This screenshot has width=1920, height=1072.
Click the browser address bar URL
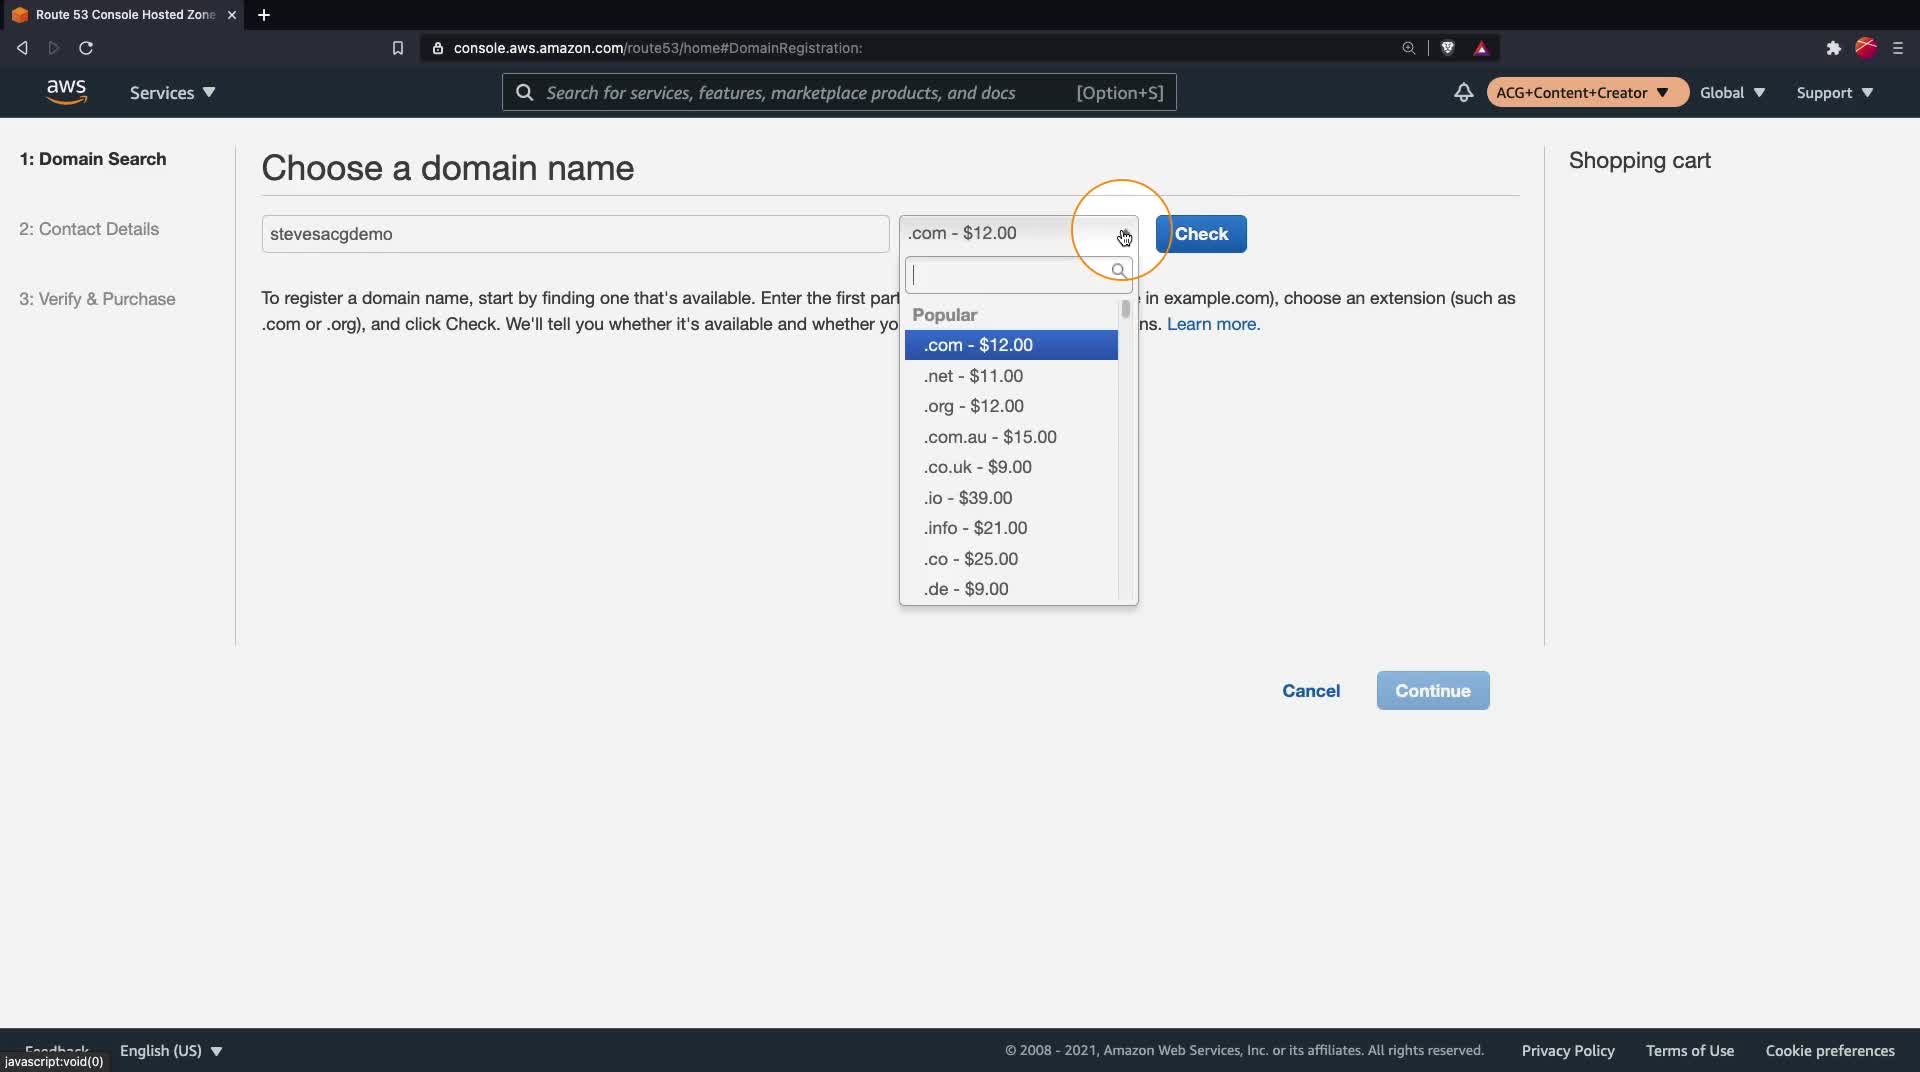[x=657, y=48]
